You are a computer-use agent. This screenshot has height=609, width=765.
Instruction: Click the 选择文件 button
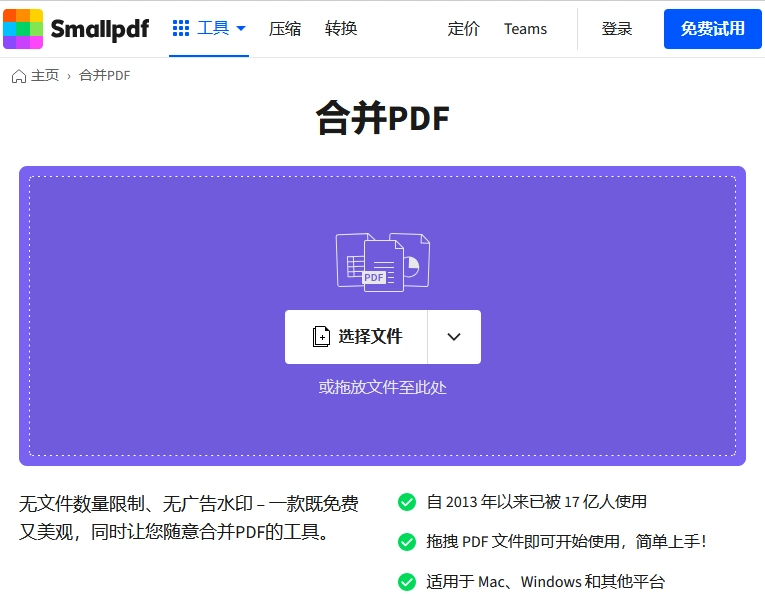356,337
